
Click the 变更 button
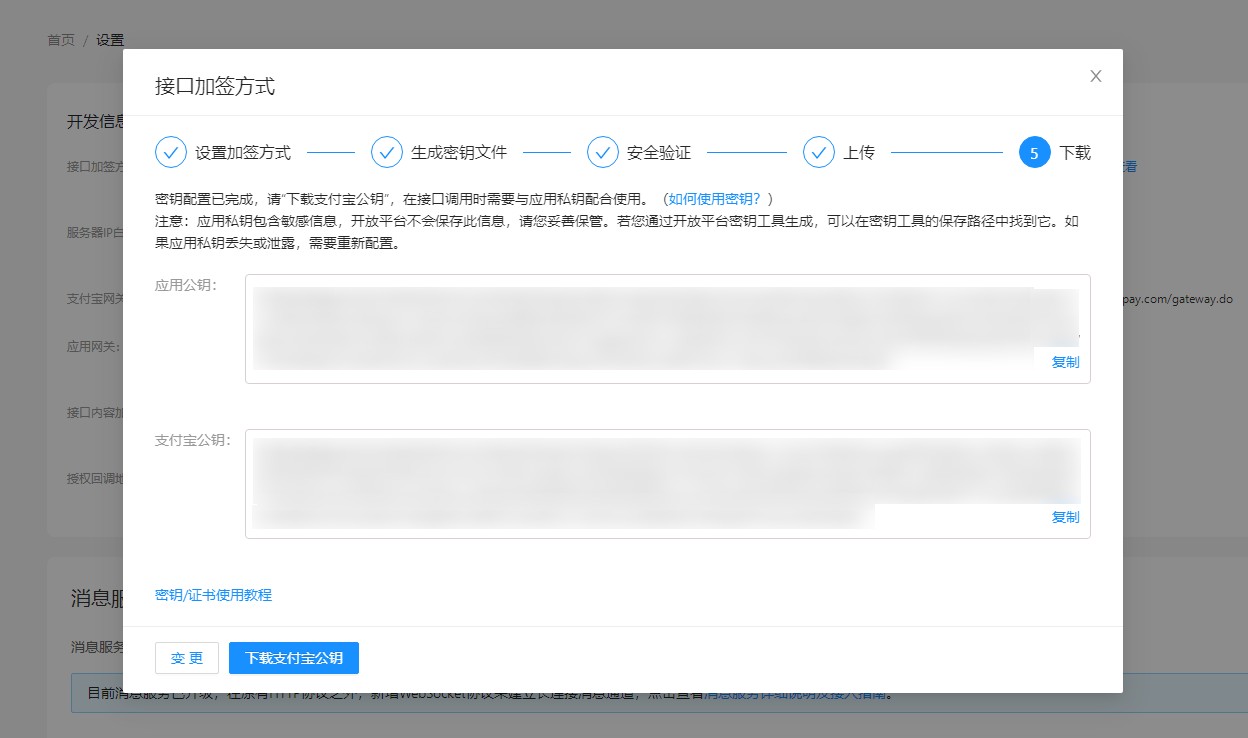[x=187, y=658]
